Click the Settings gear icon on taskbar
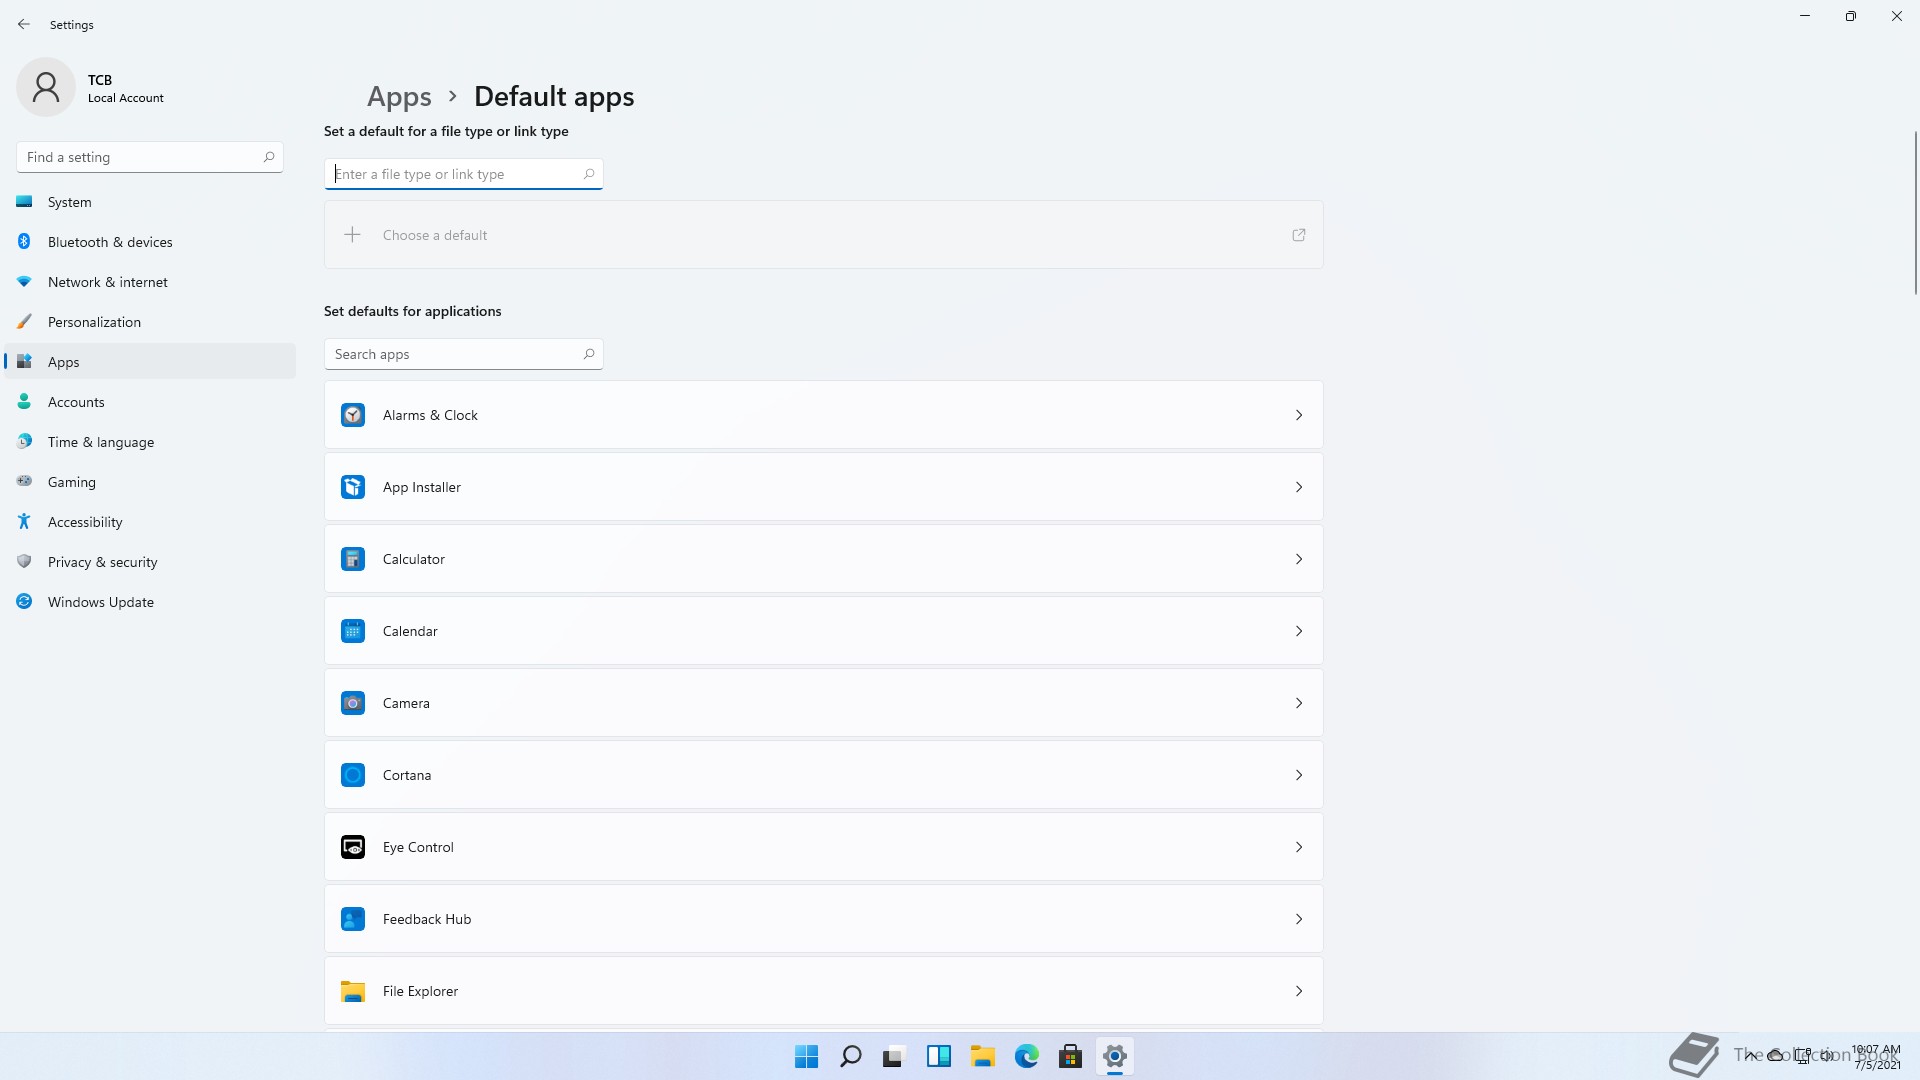1920x1080 pixels. [x=1115, y=1056]
